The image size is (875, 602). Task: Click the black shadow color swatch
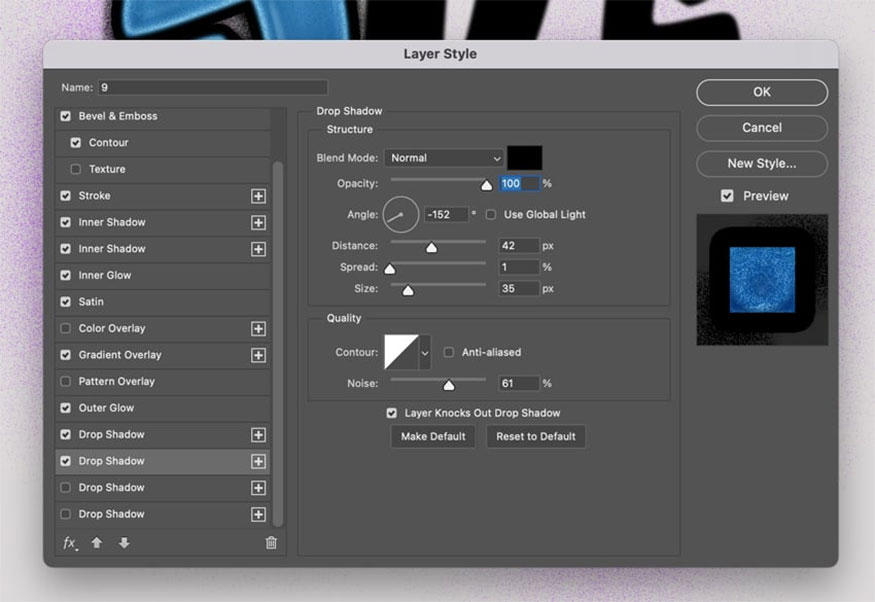tap(525, 158)
